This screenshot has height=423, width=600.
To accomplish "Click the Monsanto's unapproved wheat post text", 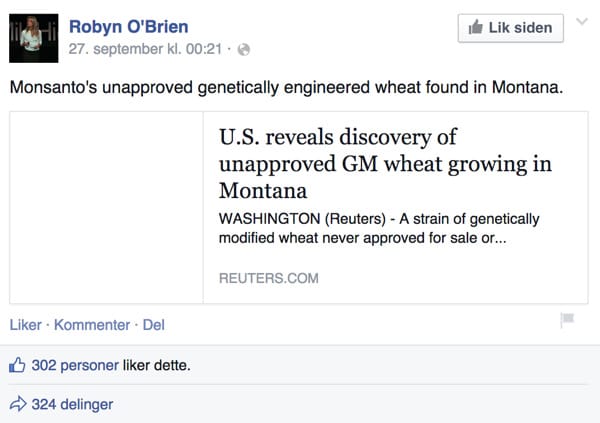I will 286,87.
